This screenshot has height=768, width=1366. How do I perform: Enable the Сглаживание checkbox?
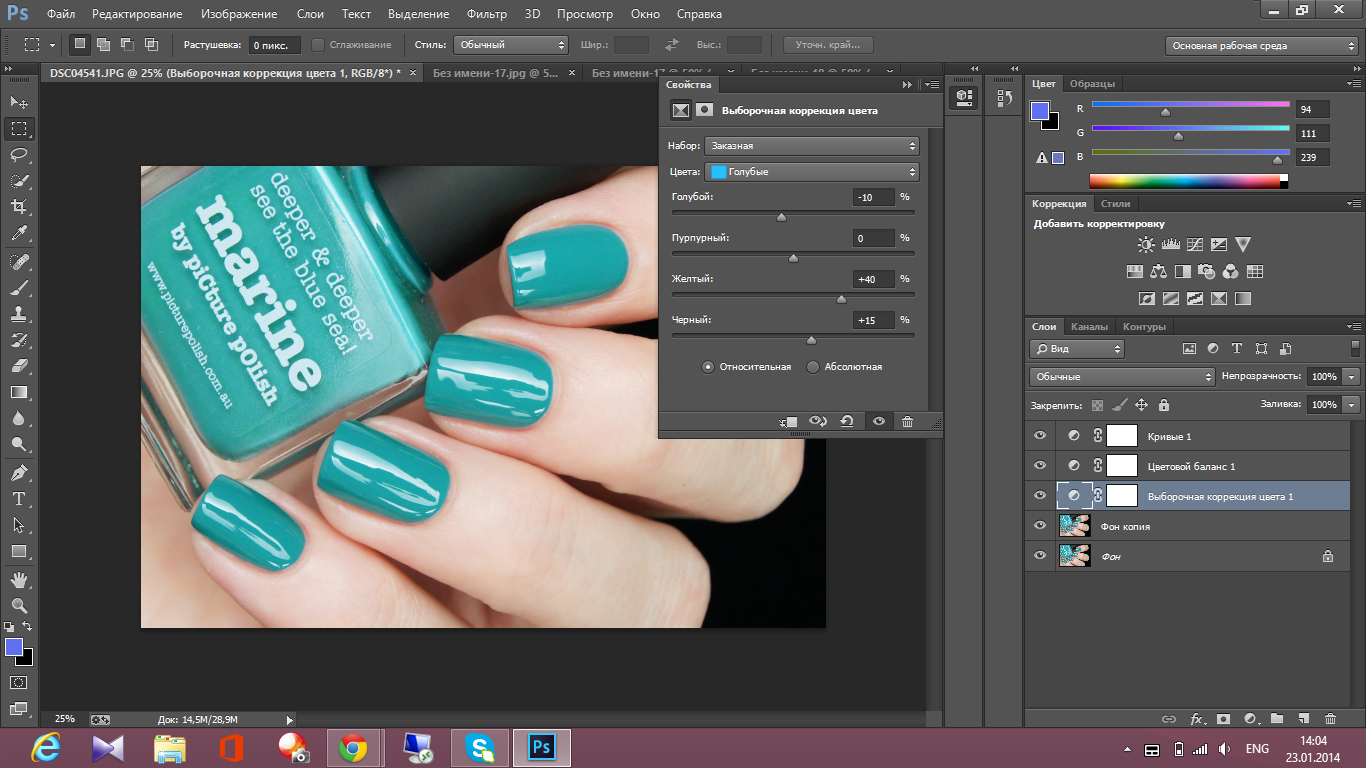coord(318,45)
